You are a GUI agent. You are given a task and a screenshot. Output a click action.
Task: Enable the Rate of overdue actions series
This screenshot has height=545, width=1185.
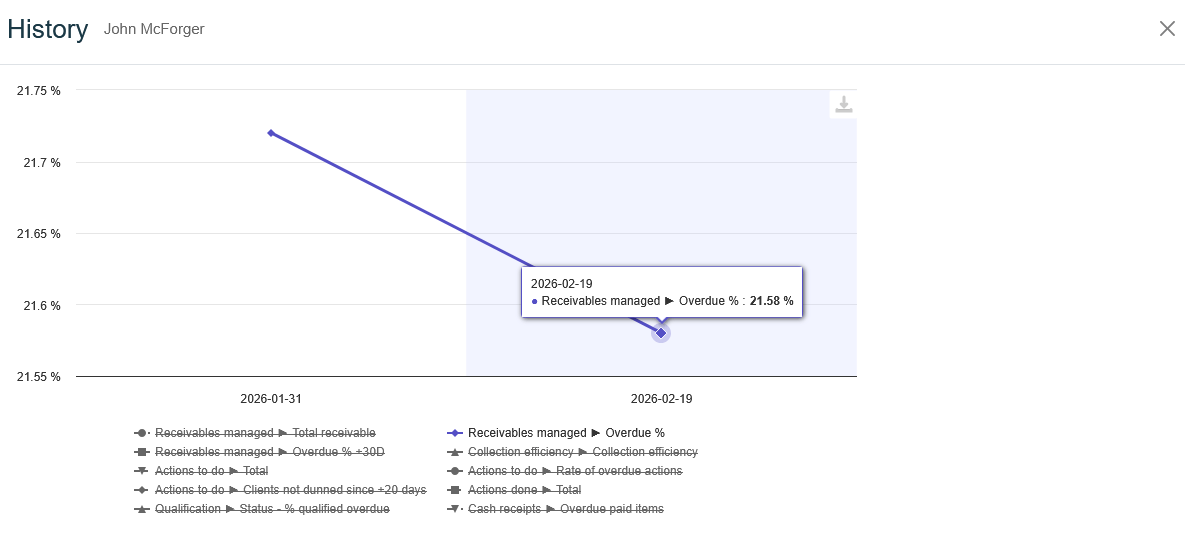[575, 471]
